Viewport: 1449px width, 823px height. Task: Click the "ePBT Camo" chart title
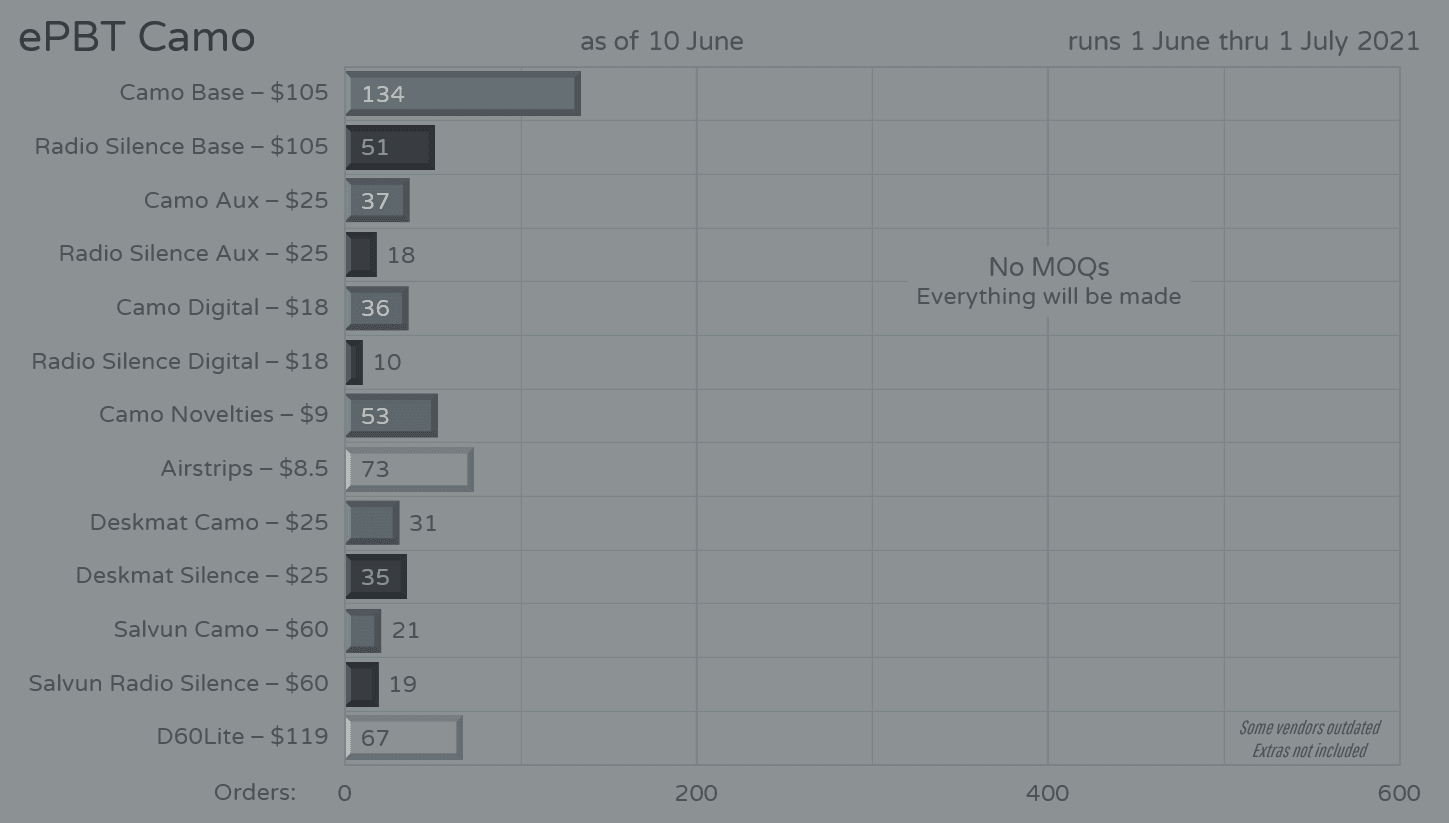pyautogui.click(x=137, y=38)
